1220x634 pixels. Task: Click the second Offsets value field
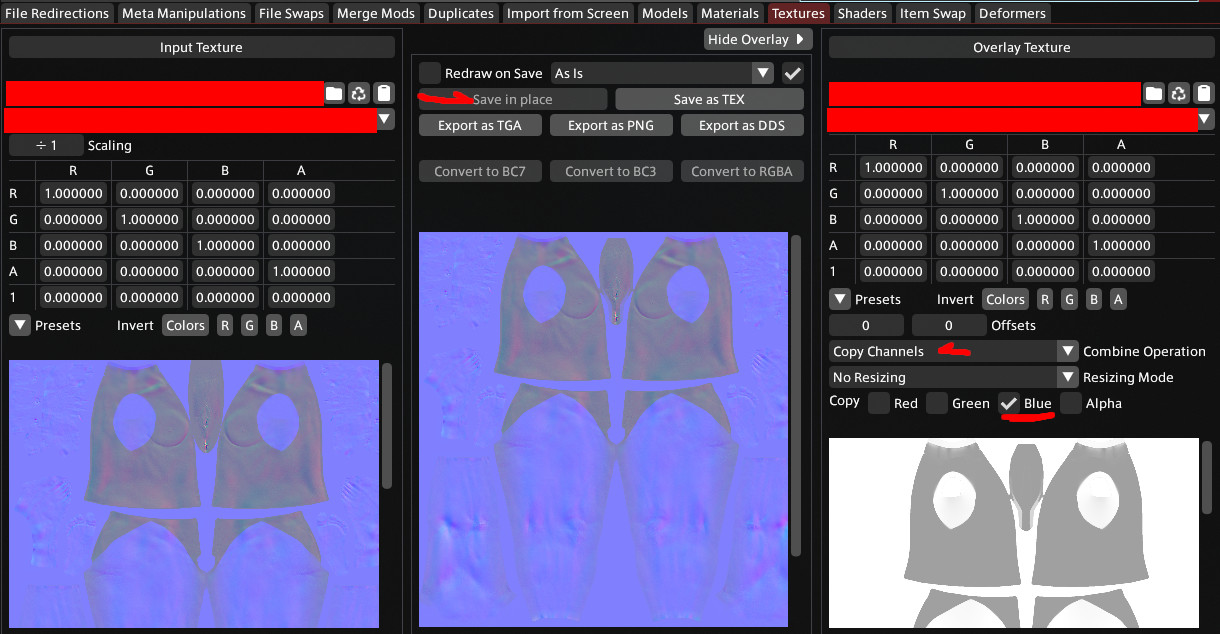pos(949,325)
